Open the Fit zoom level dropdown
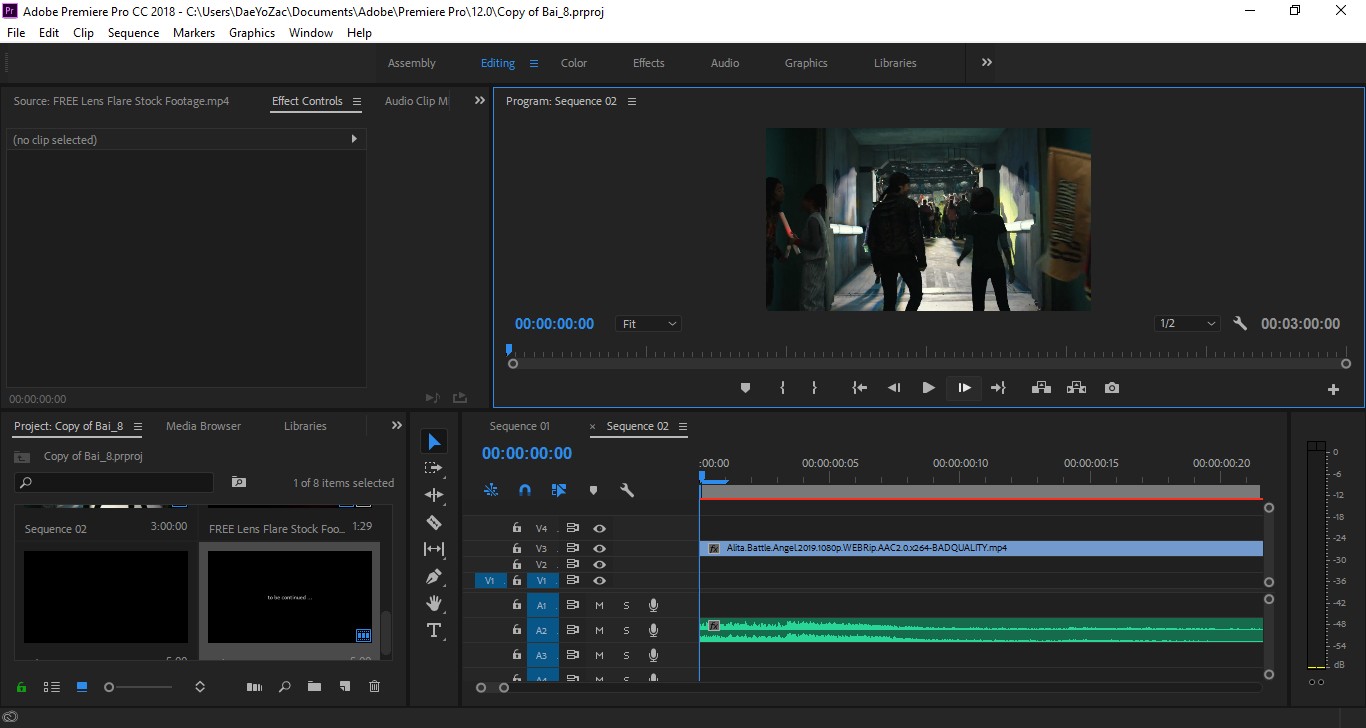This screenshot has width=1366, height=728. point(648,324)
